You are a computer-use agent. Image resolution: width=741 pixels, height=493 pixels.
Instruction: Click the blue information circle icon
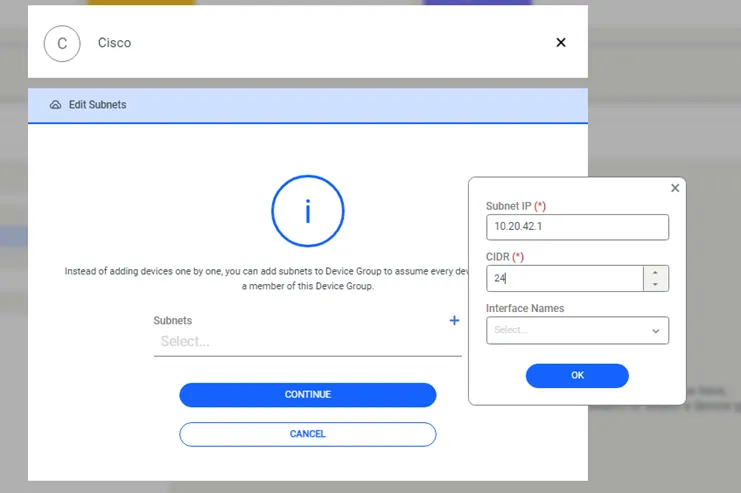click(308, 211)
